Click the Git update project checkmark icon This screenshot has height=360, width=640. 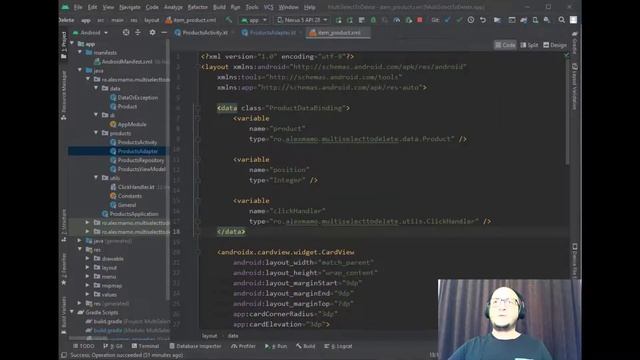447,20
